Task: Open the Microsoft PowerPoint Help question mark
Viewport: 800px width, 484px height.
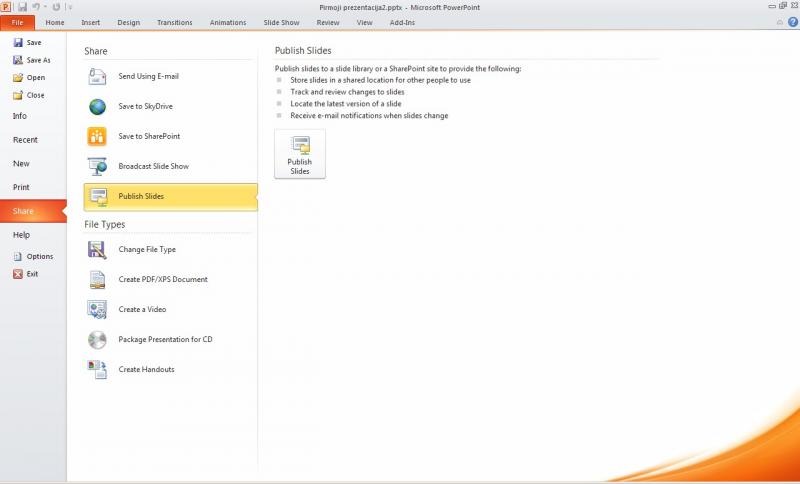Action: 792,22
